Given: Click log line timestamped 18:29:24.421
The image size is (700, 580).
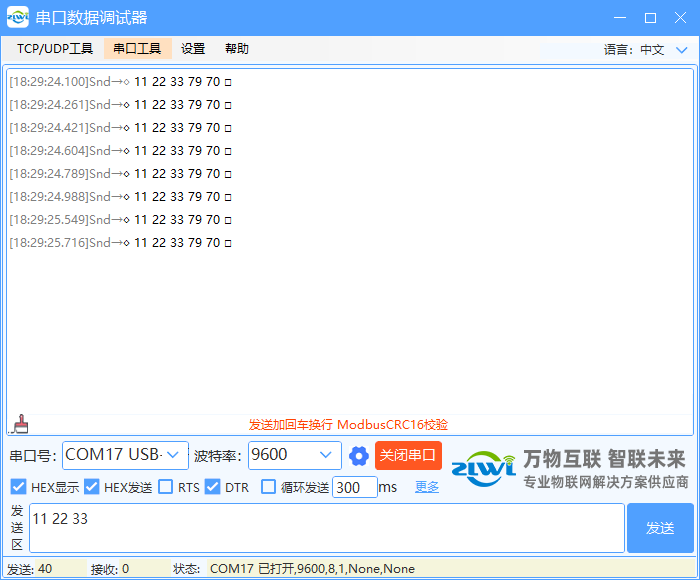Looking at the screenshot, I should click(x=121, y=128).
